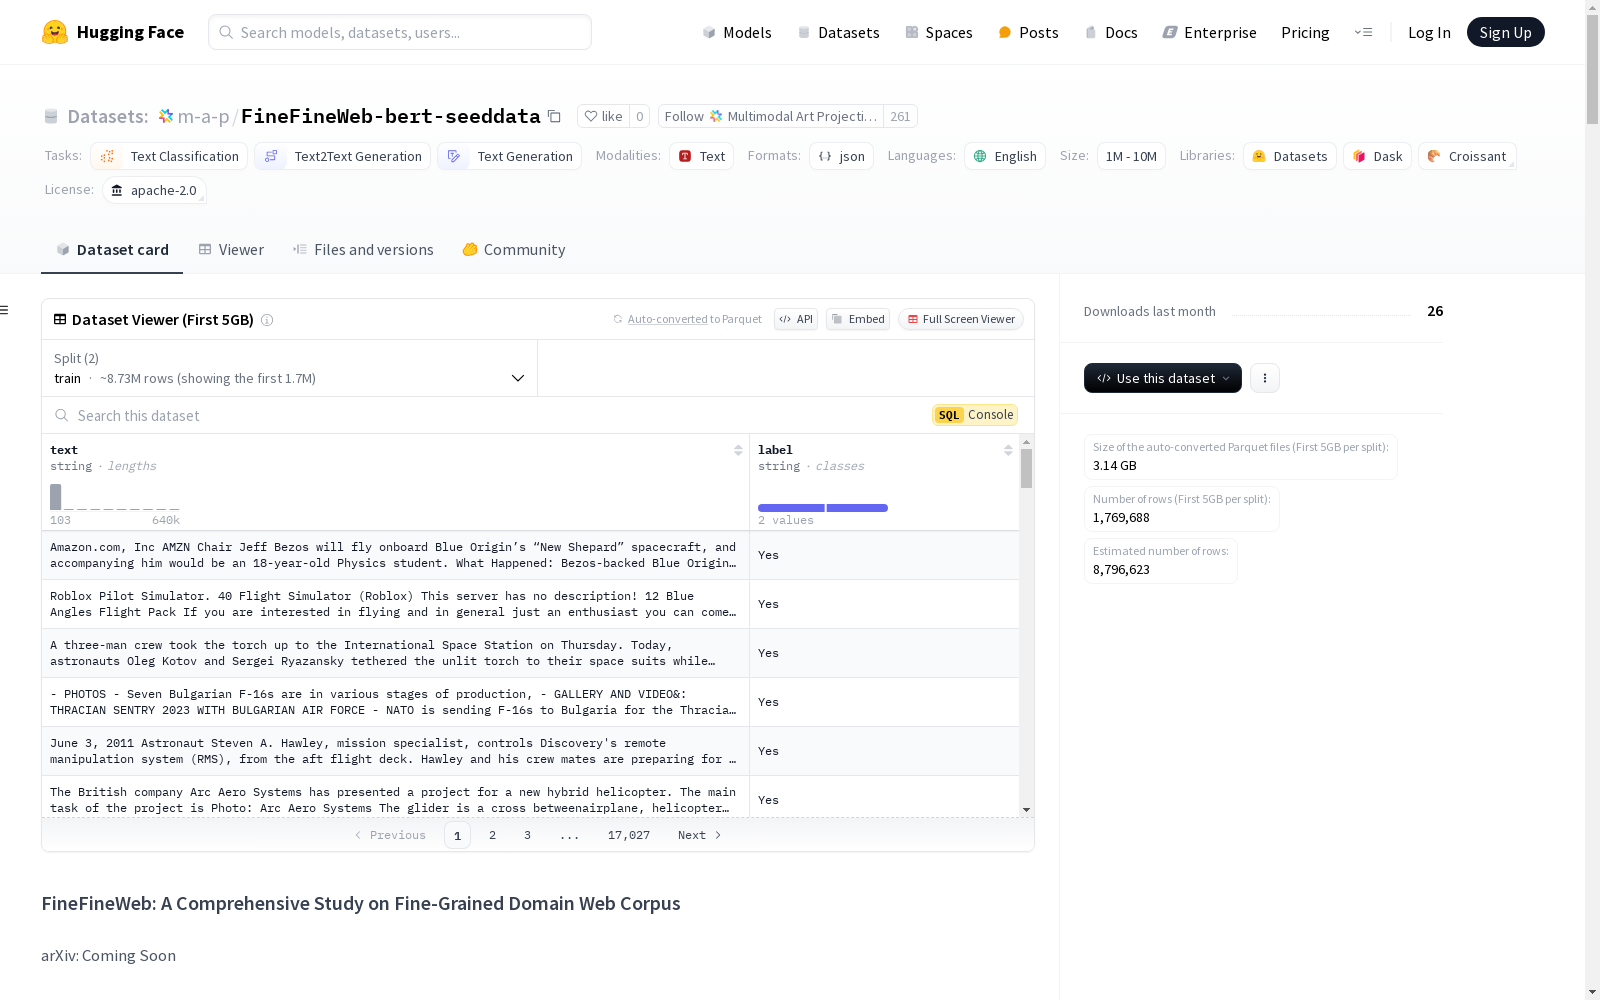Click the Hugging Face logo icon
This screenshot has height=1000, width=1600.
coord(55,32)
